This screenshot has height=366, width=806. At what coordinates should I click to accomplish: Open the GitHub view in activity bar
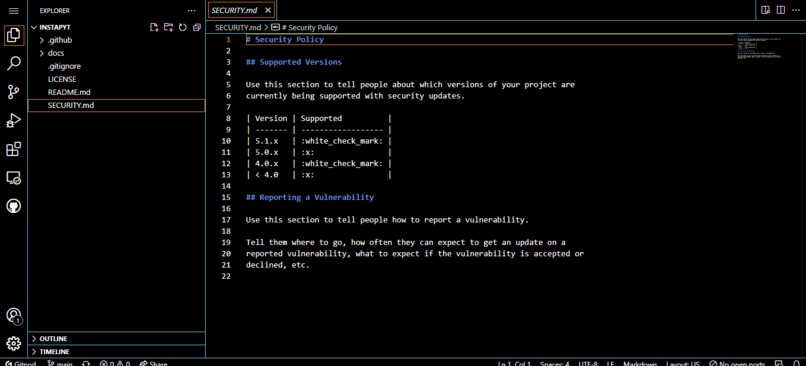click(13, 207)
